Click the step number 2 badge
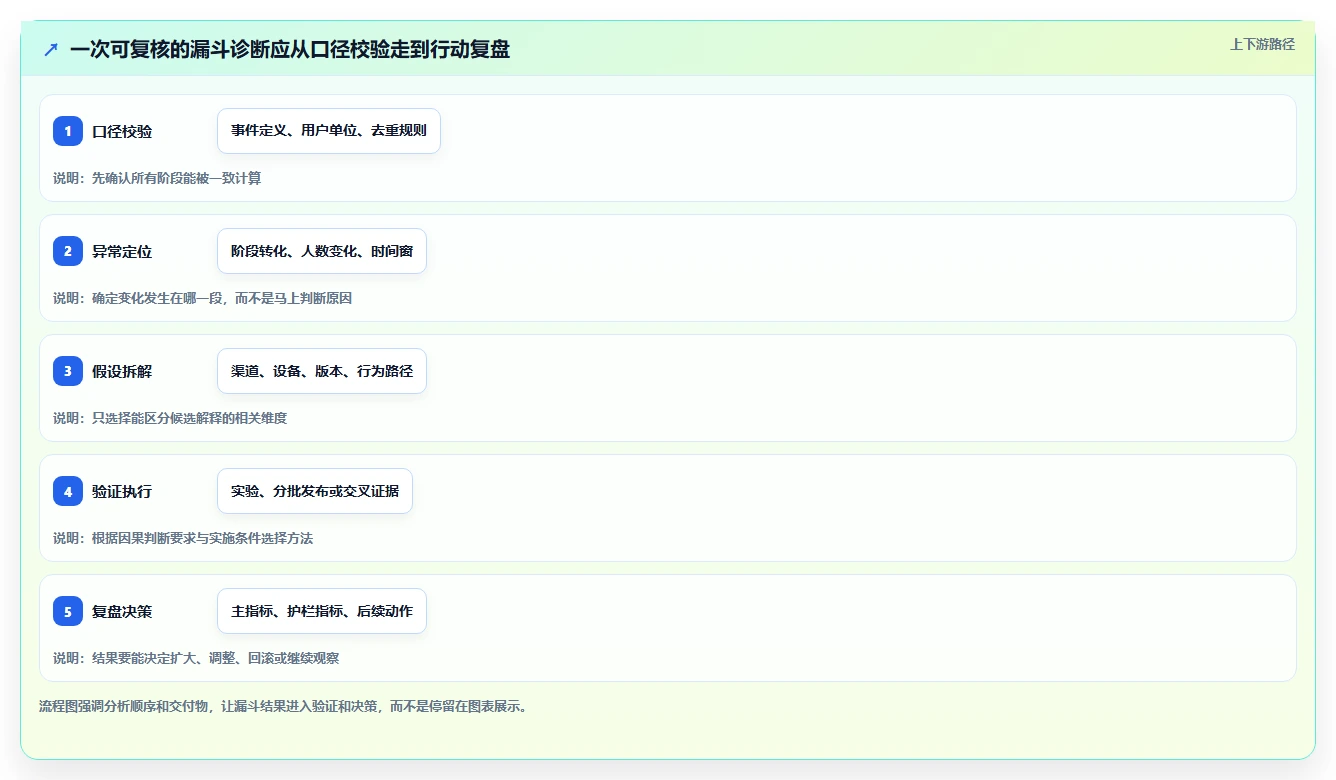 68,251
